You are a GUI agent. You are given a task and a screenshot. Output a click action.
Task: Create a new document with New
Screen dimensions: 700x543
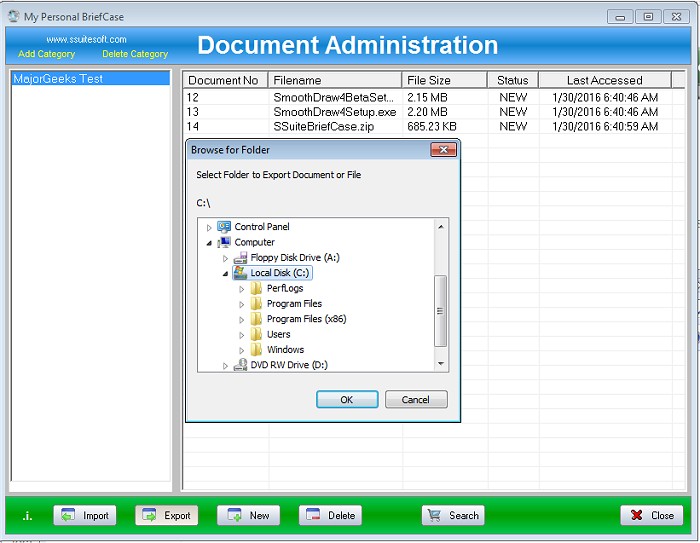248,515
